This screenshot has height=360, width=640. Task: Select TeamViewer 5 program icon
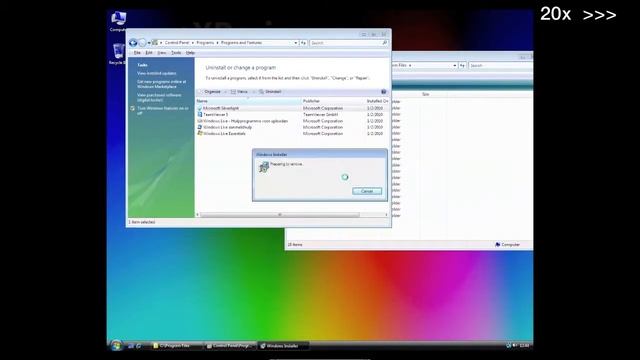(200, 115)
